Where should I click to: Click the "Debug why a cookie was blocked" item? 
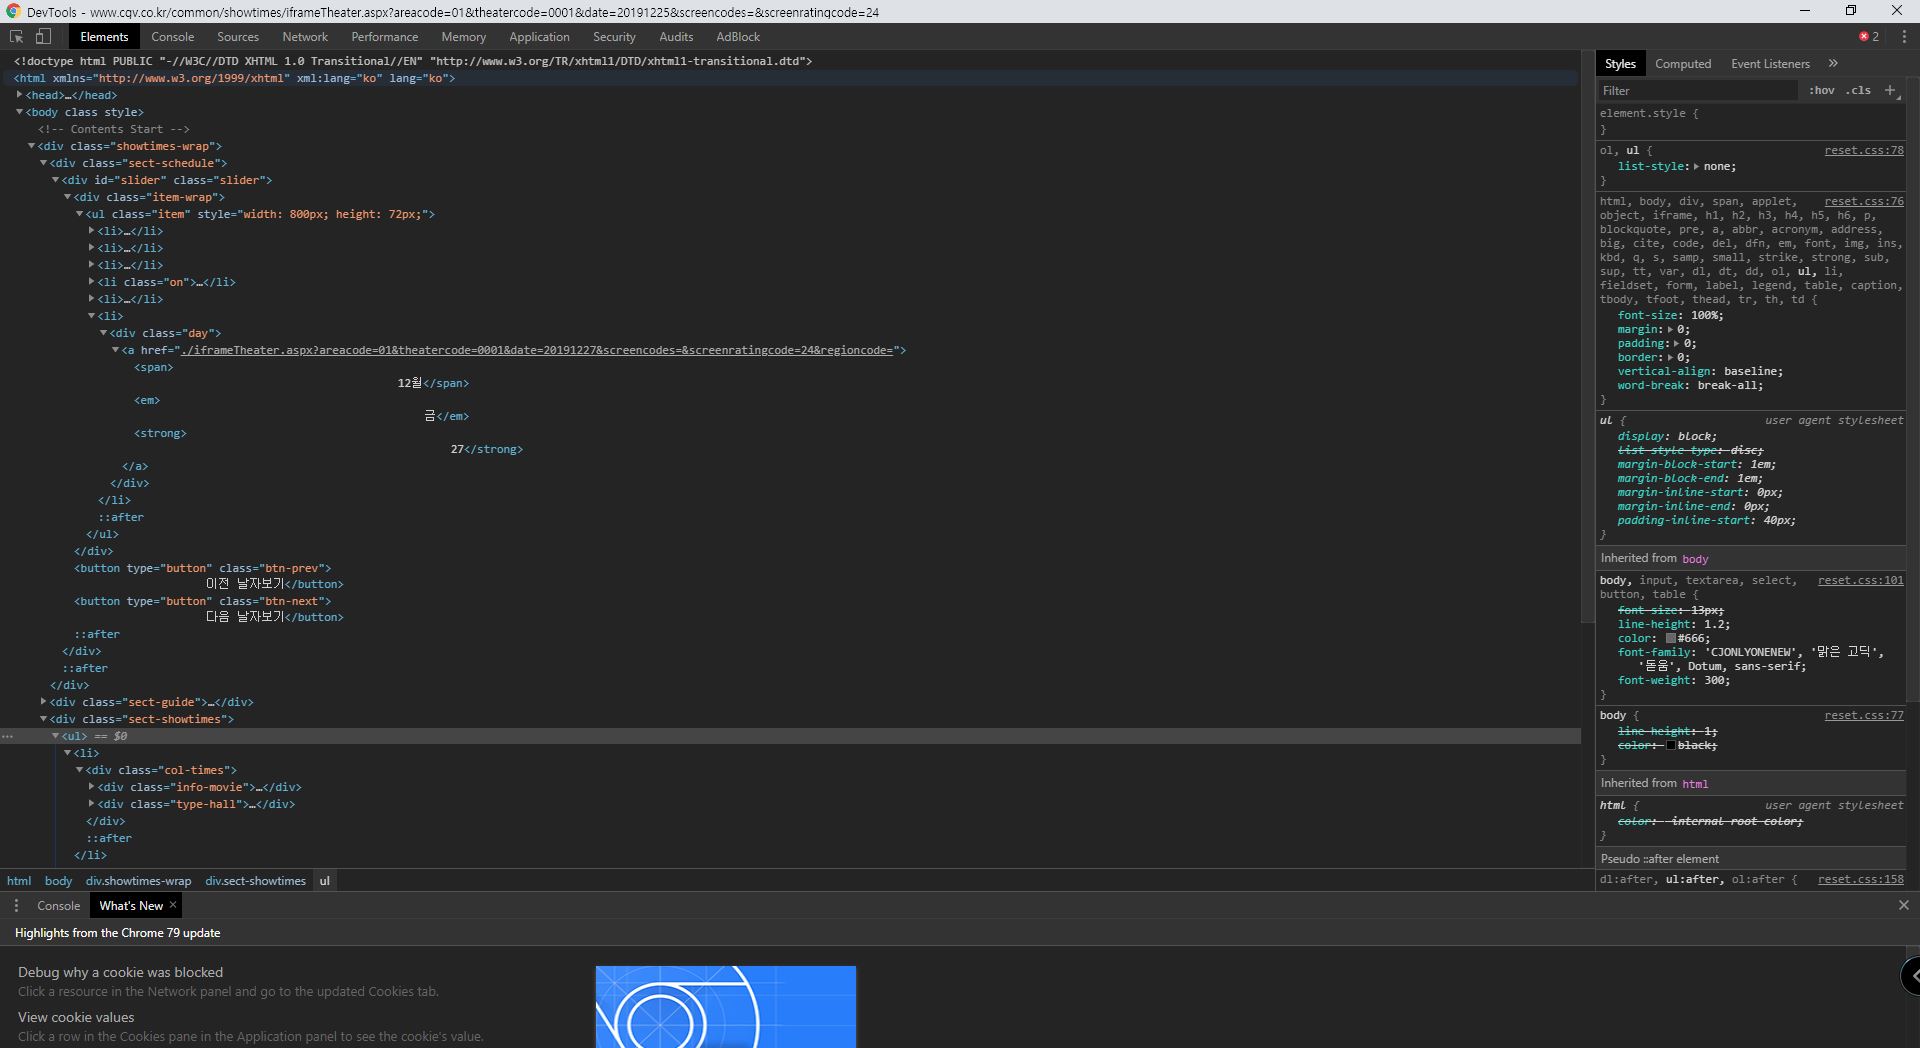click(120, 972)
